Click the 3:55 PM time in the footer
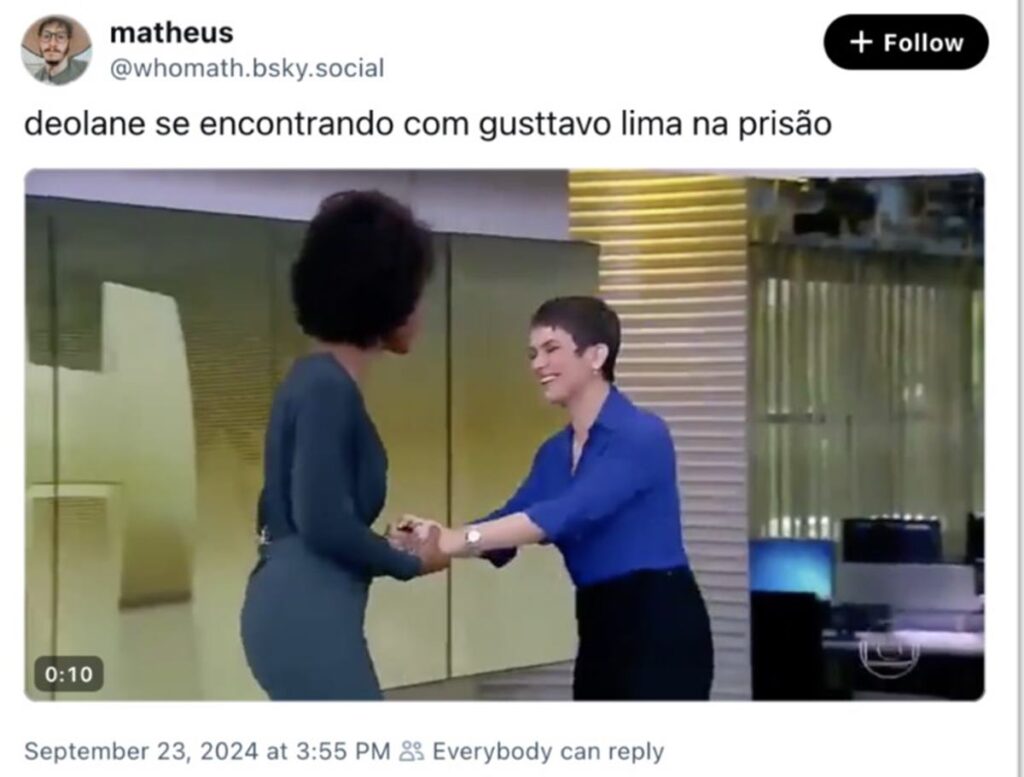Screen dimensions: 1024x777 pos(343,751)
